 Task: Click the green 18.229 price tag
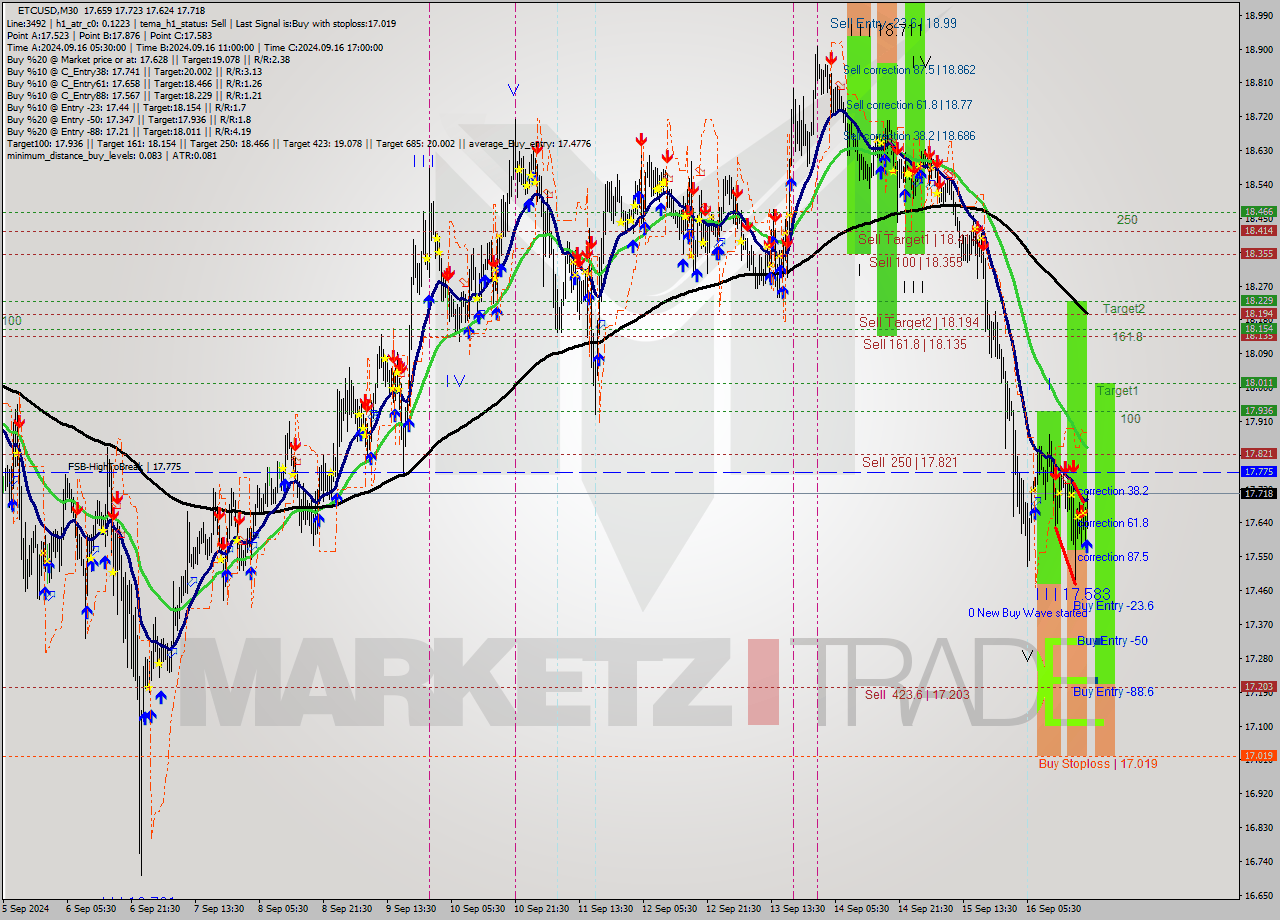click(x=1258, y=300)
